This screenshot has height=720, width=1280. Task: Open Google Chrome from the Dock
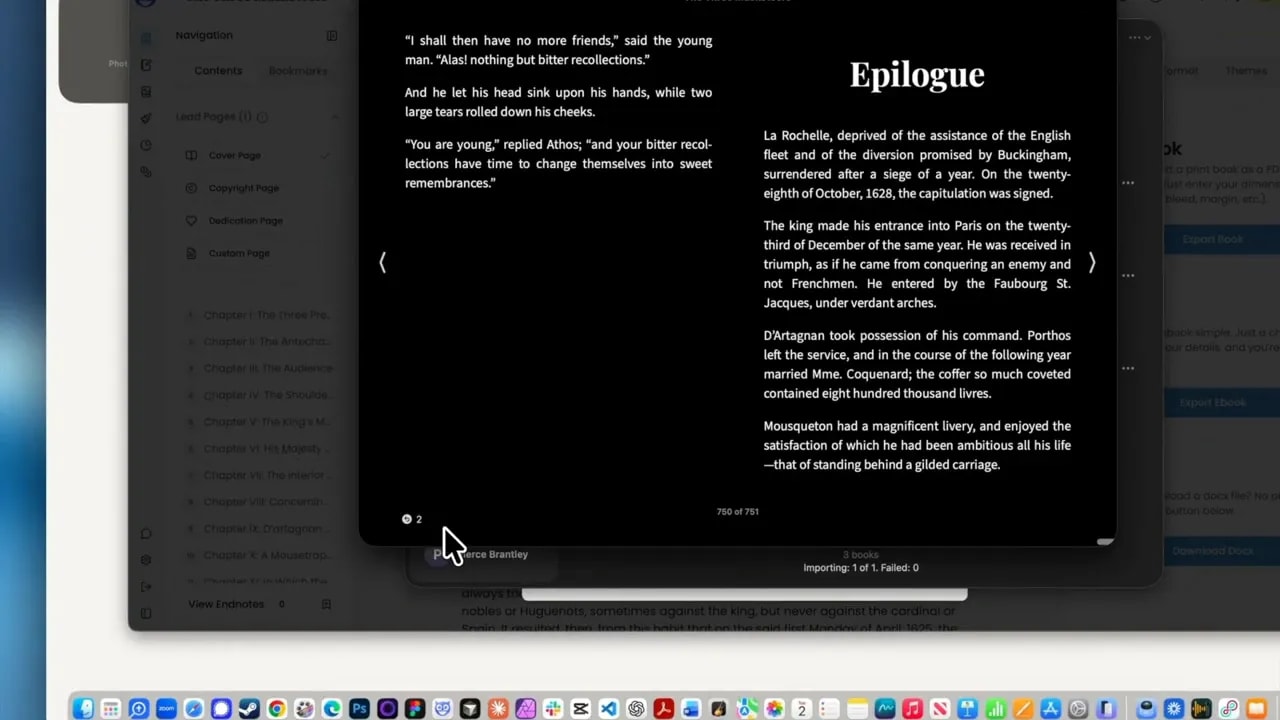coord(277,708)
